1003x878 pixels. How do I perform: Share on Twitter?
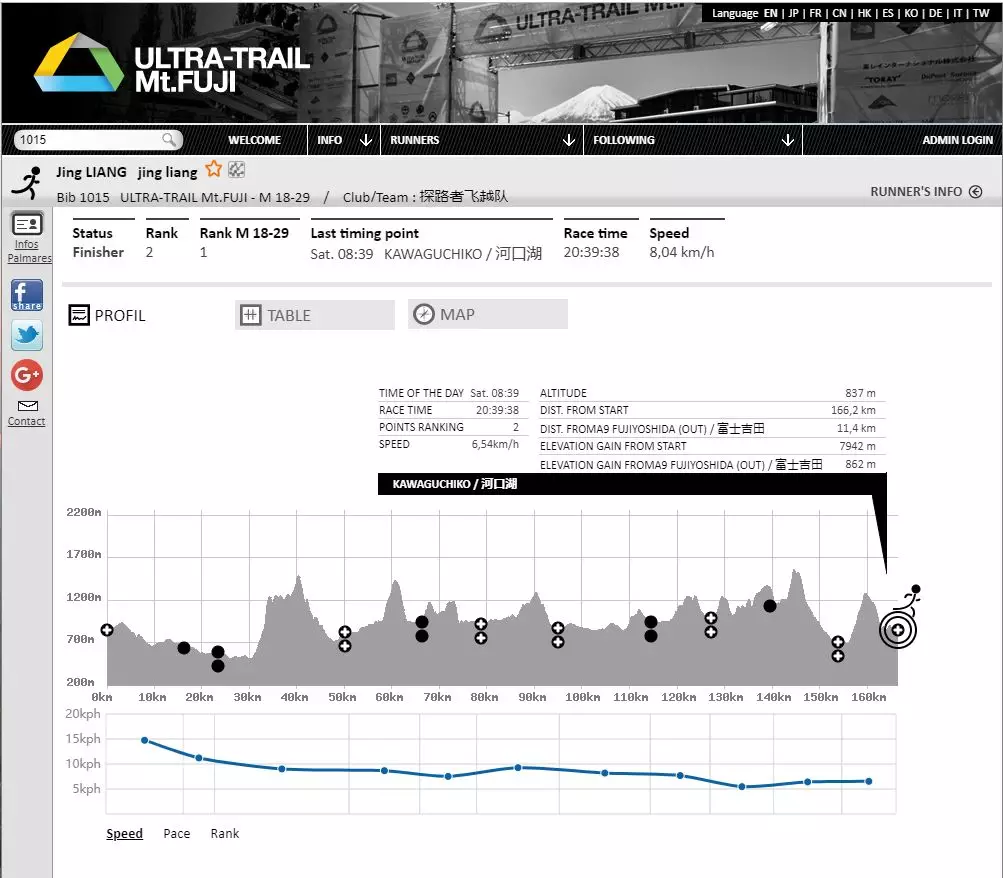27,334
